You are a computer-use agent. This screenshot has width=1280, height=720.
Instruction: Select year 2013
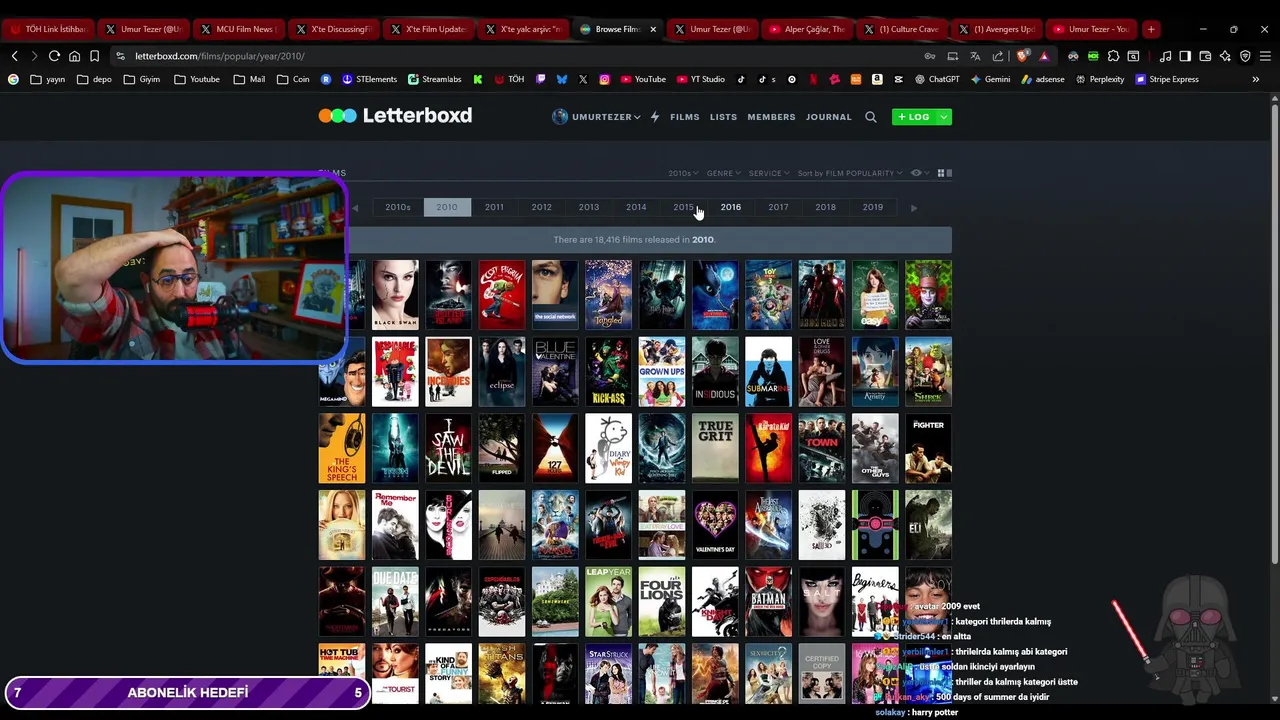(x=589, y=207)
